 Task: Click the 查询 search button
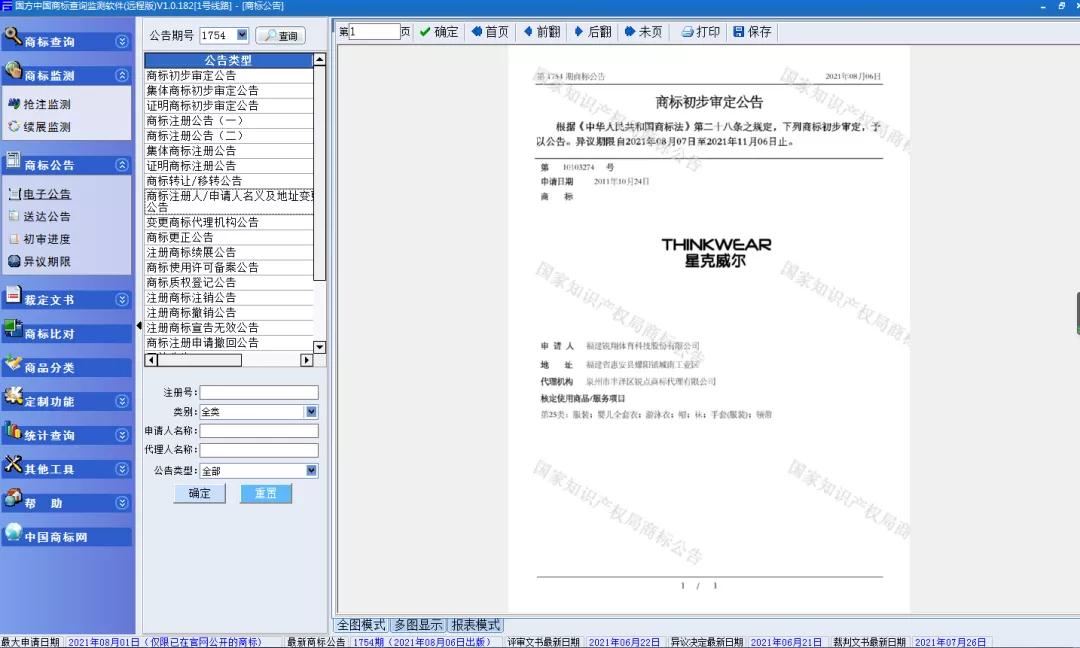[280, 36]
